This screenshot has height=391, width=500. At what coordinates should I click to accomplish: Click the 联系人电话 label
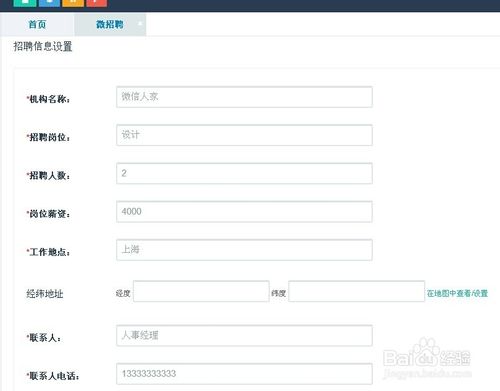(53, 376)
